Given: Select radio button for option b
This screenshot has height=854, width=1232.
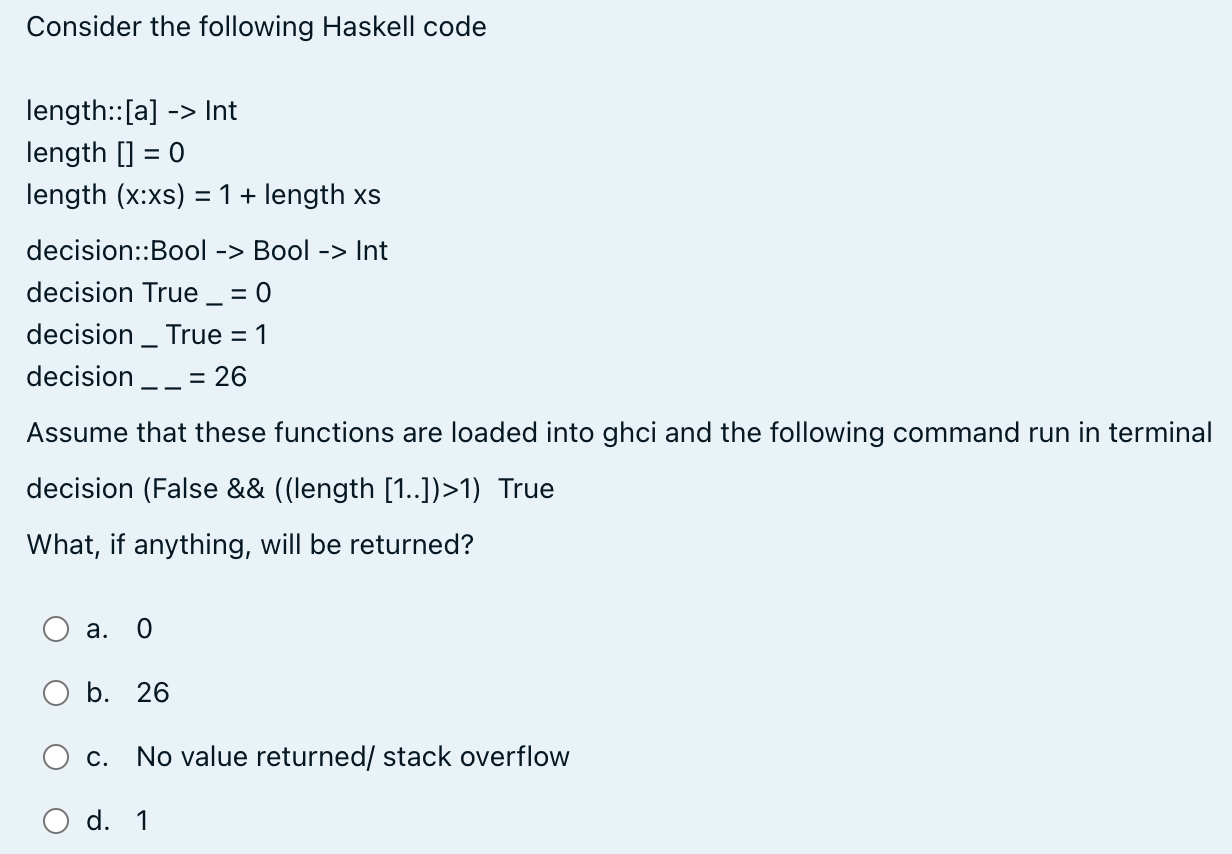Looking at the screenshot, I should coord(56,693).
